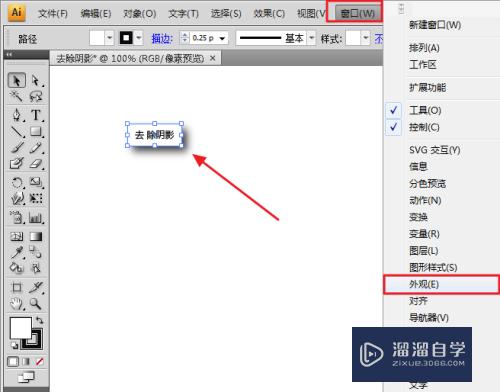Select the Live Paint Bucket tool

point(17,268)
